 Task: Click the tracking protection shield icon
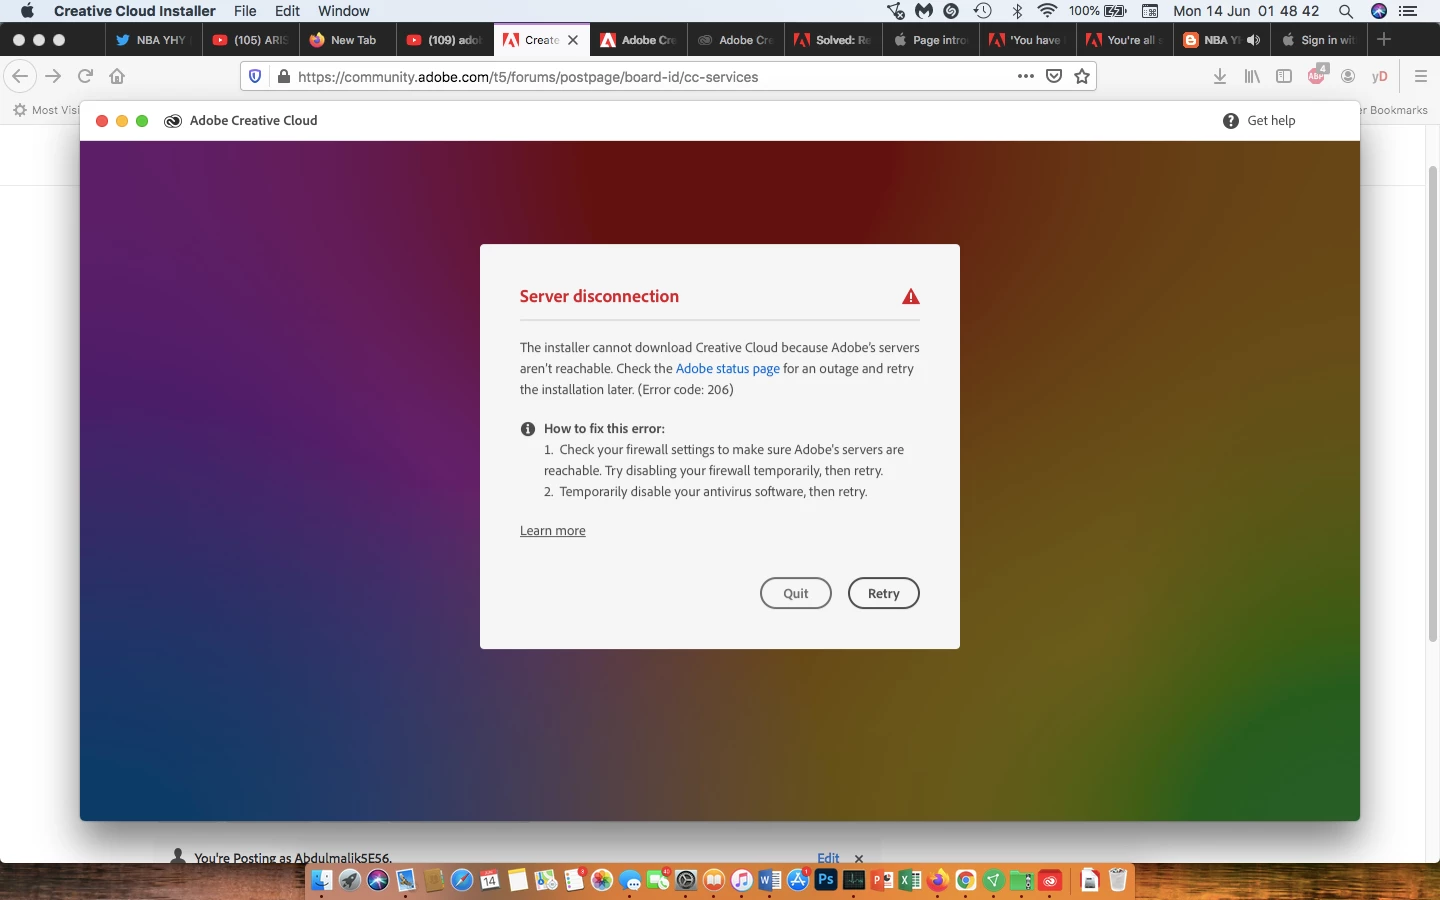pos(255,76)
